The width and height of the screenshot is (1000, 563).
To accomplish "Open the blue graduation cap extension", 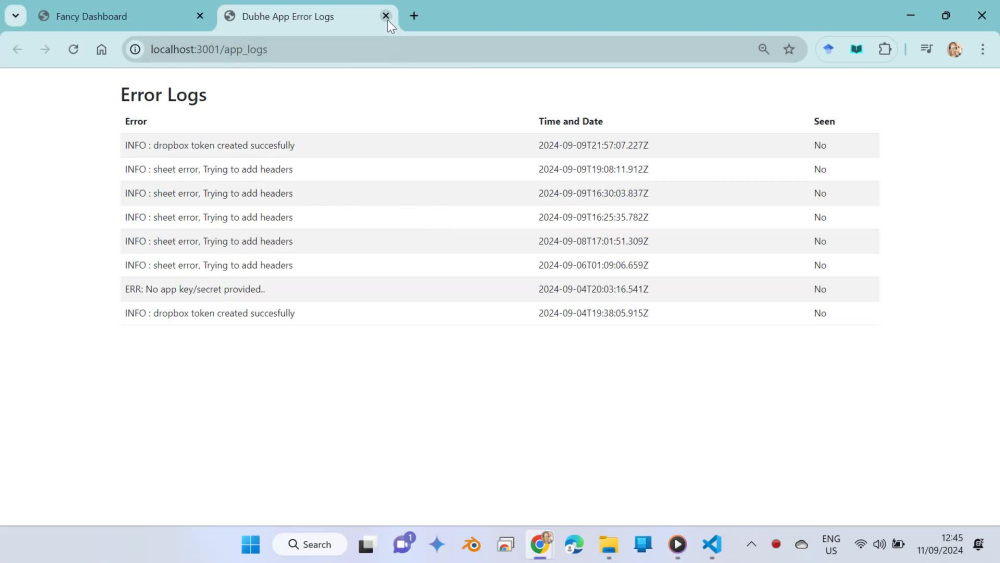I will pyautogui.click(x=828, y=49).
